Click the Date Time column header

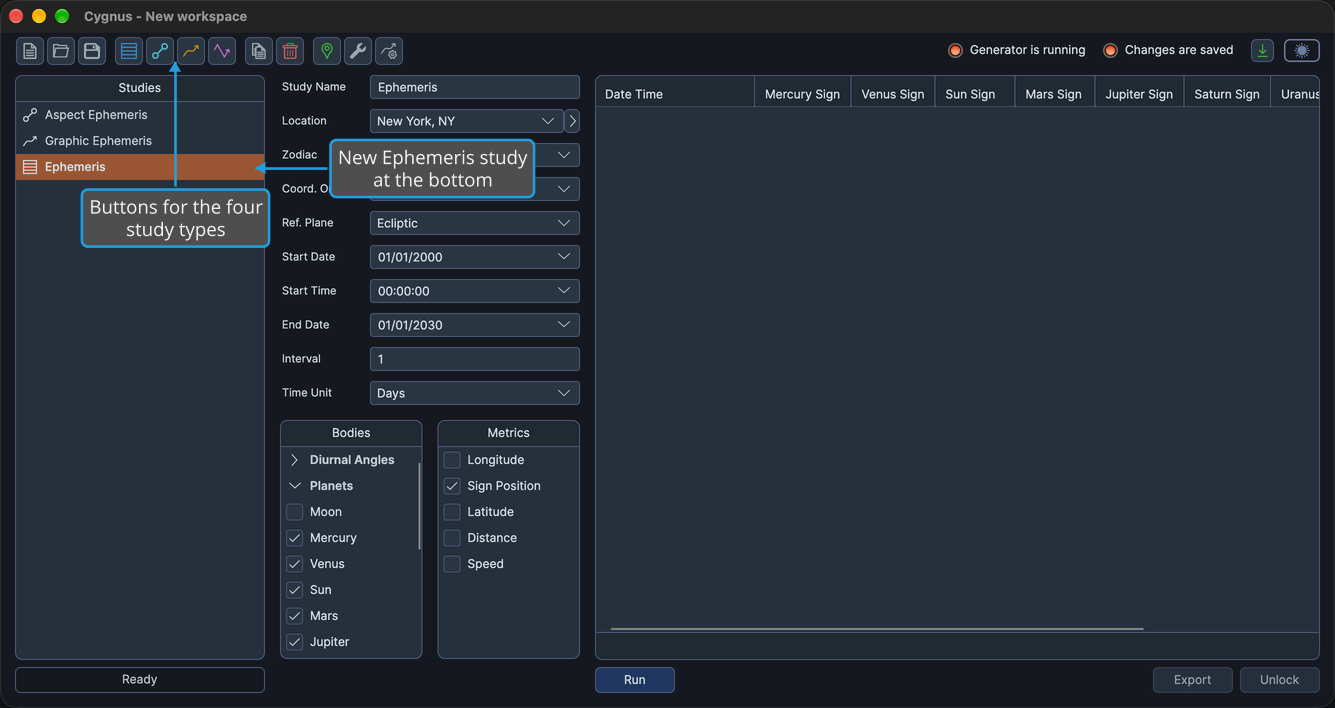pyautogui.click(x=675, y=94)
